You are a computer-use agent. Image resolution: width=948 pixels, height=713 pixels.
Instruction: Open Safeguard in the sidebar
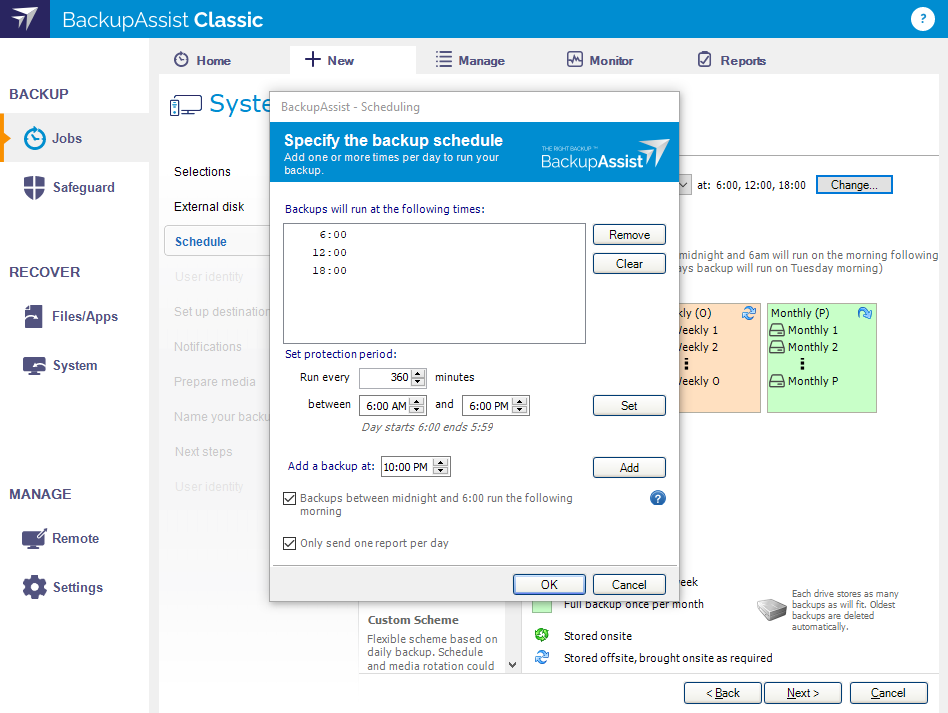coord(74,187)
